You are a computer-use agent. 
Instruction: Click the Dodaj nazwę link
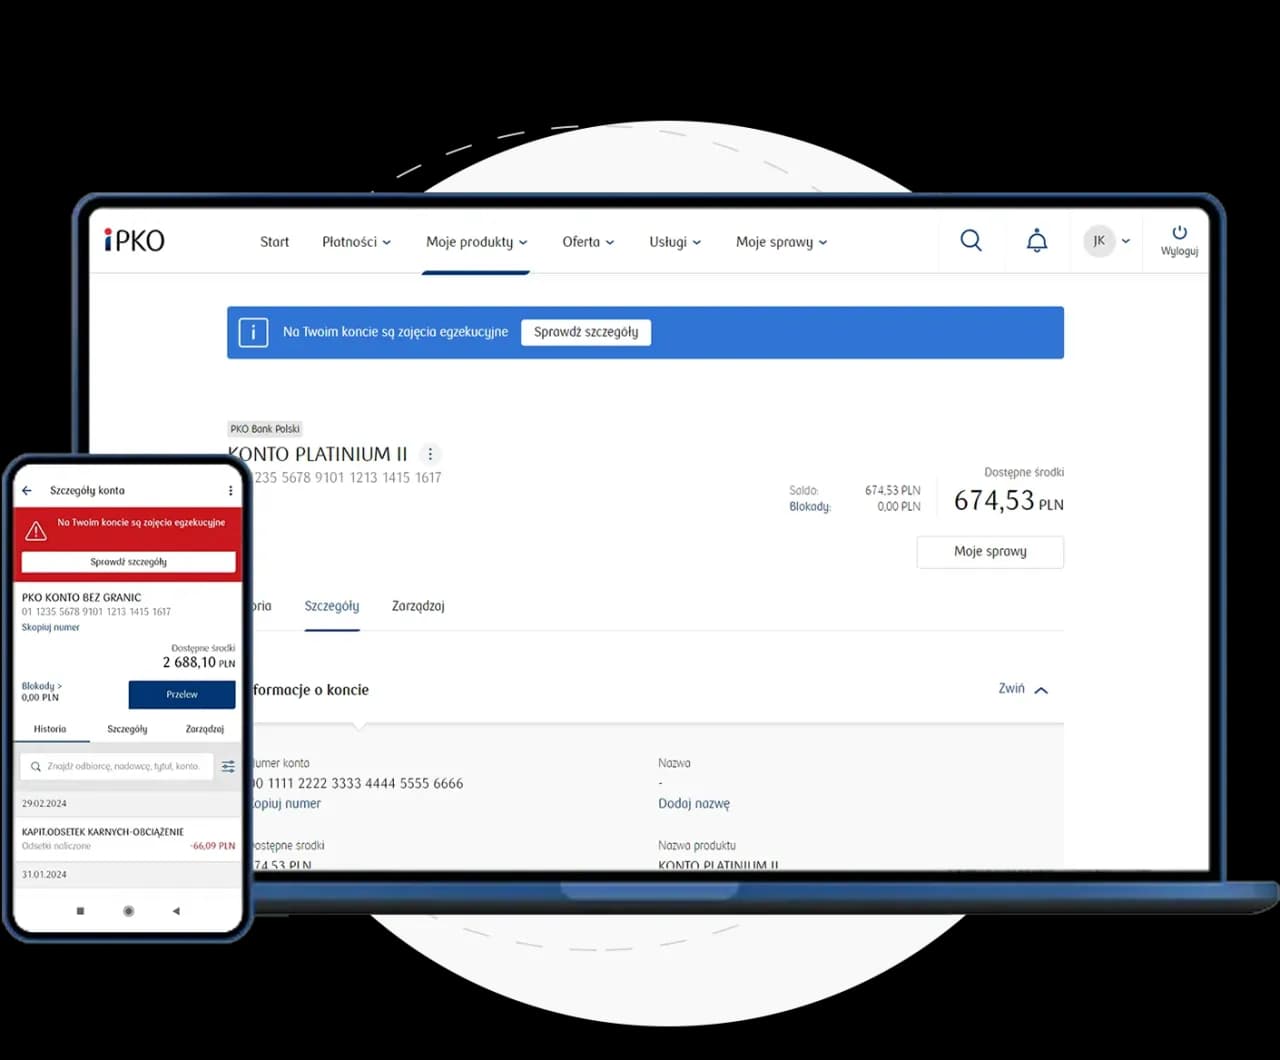[x=694, y=804]
